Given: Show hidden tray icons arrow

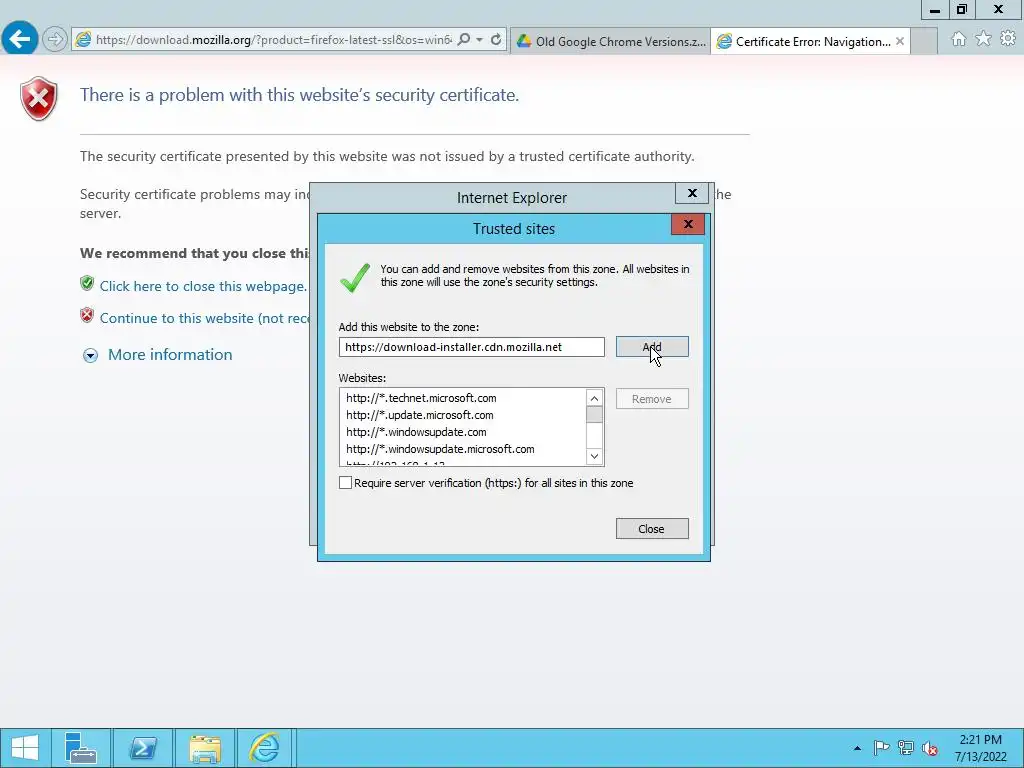Looking at the screenshot, I should pos(857,748).
